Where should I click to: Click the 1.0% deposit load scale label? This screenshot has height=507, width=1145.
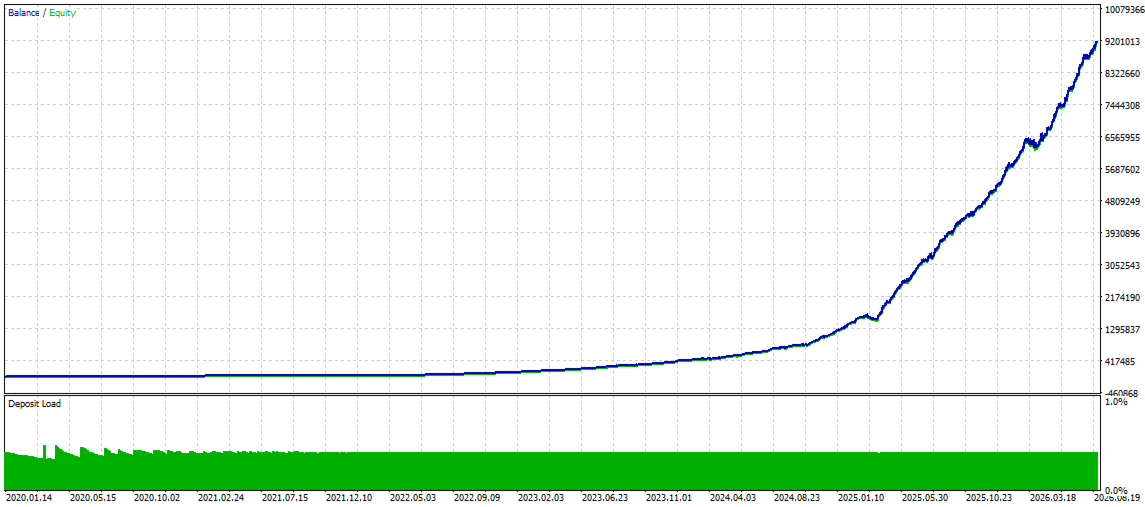1117,402
